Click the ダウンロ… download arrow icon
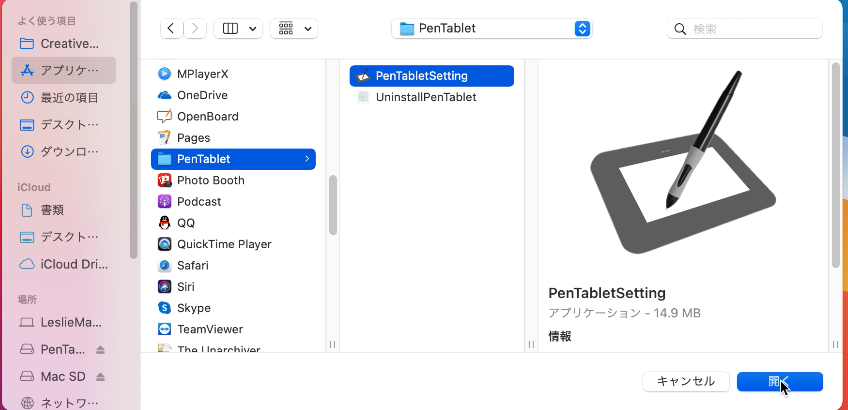This screenshot has height=410, width=848. coord(26,151)
